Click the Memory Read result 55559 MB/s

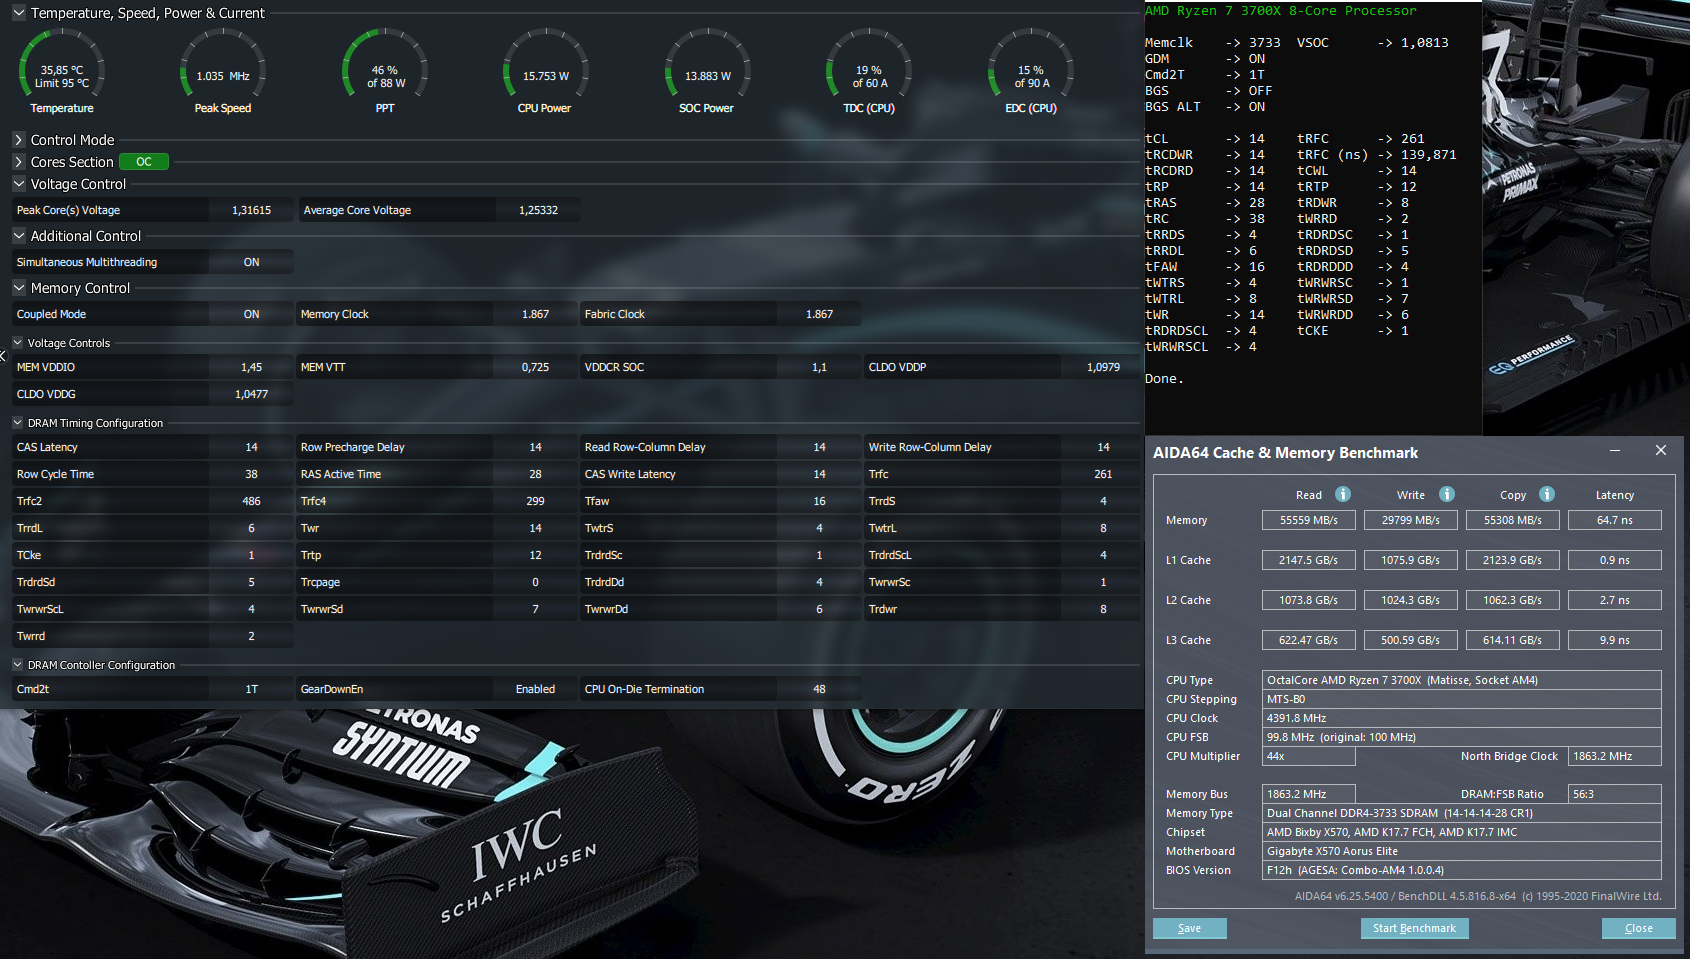(1308, 520)
